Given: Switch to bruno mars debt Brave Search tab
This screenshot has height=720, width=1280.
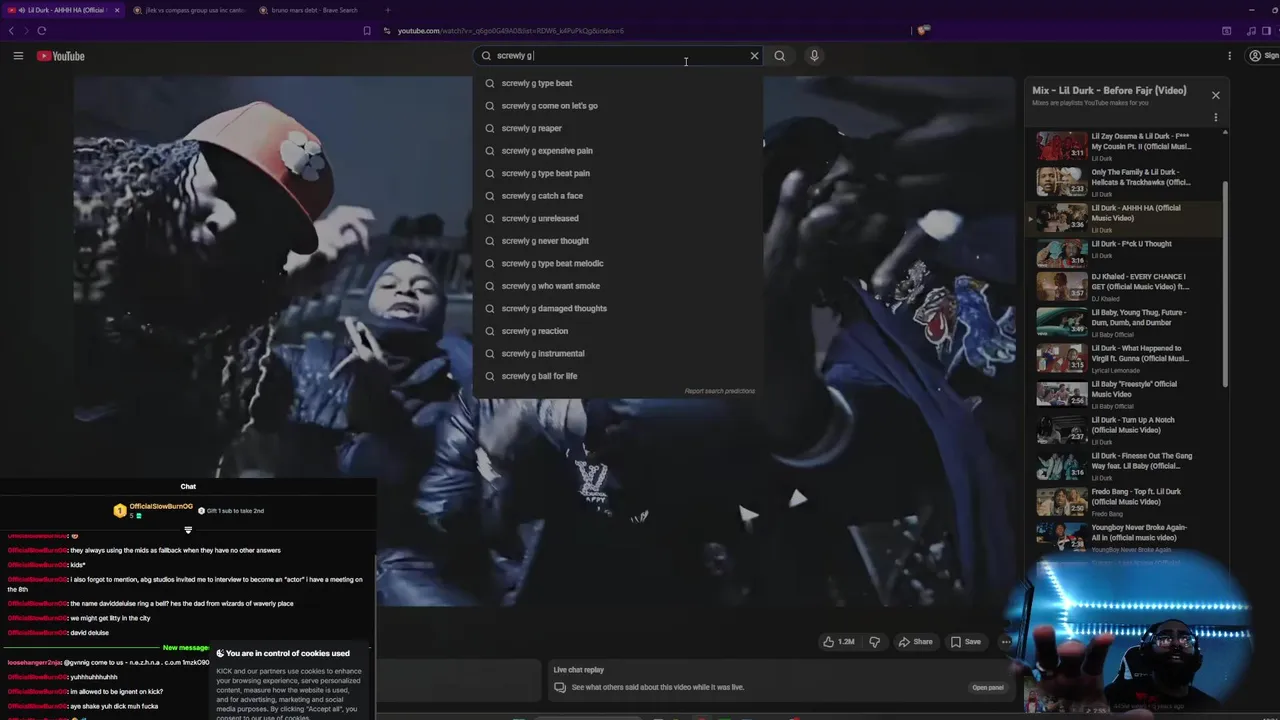Looking at the screenshot, I should point(314,10).
